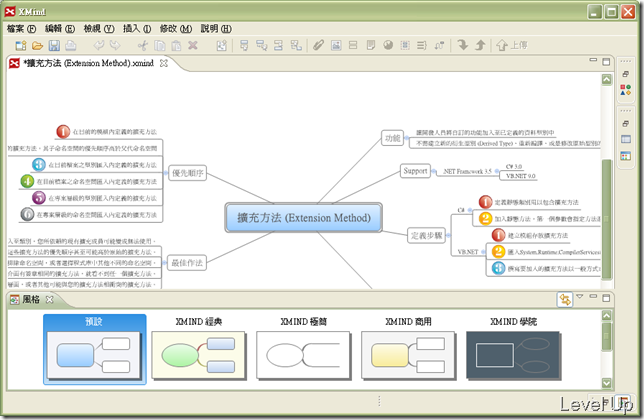Open the 檔案 (F) menu
The width and height of the screenshot is (644, 420).
(21, 28)
